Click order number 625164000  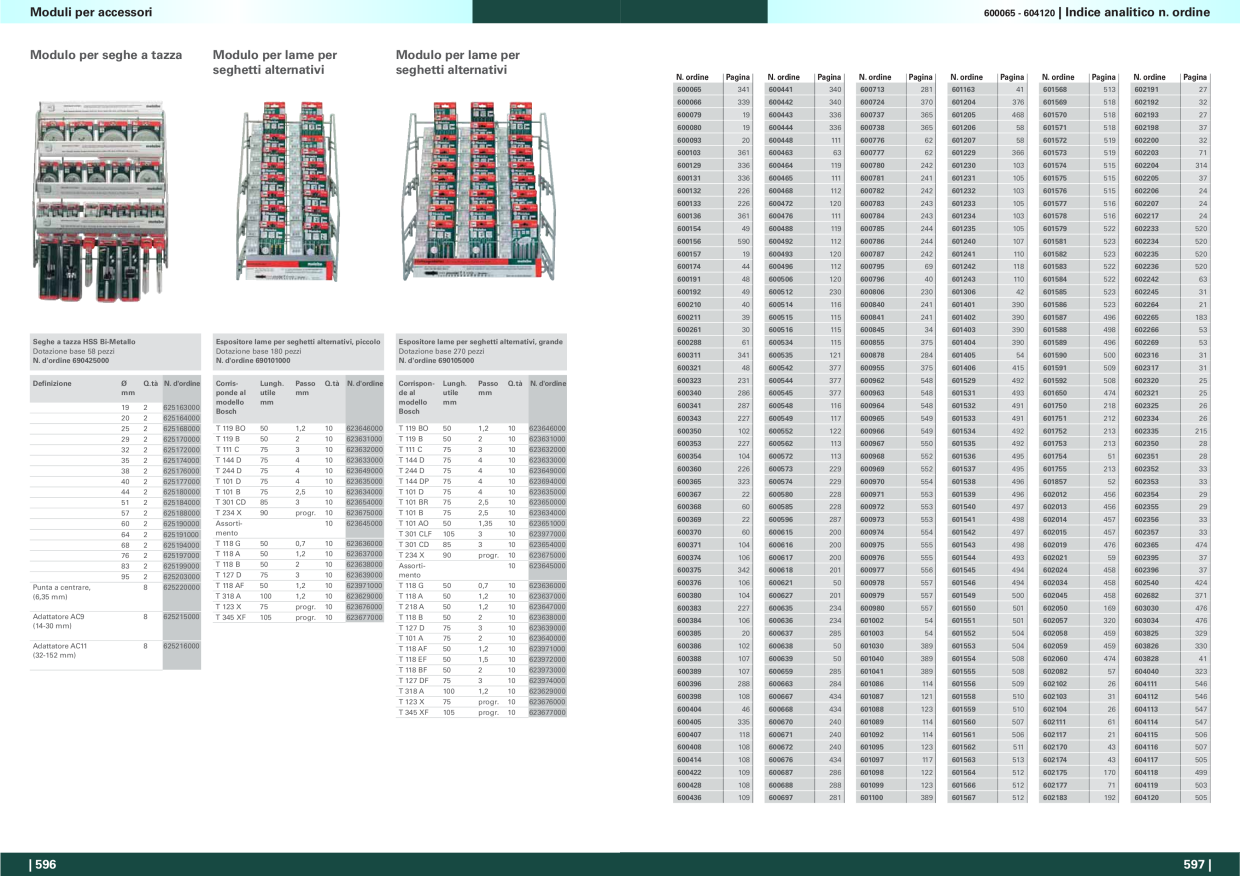click(x=182, y=418)
